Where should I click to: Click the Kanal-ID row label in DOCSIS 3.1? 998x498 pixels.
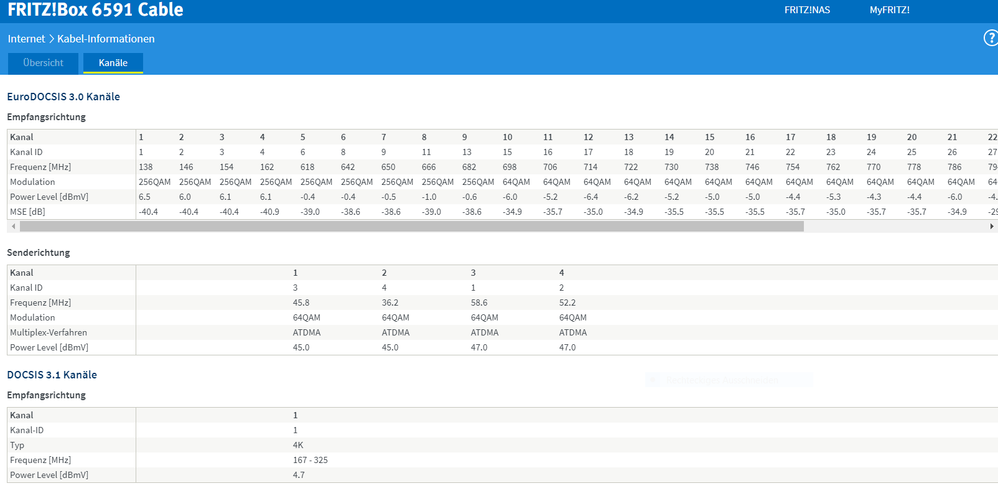(25, 430)
